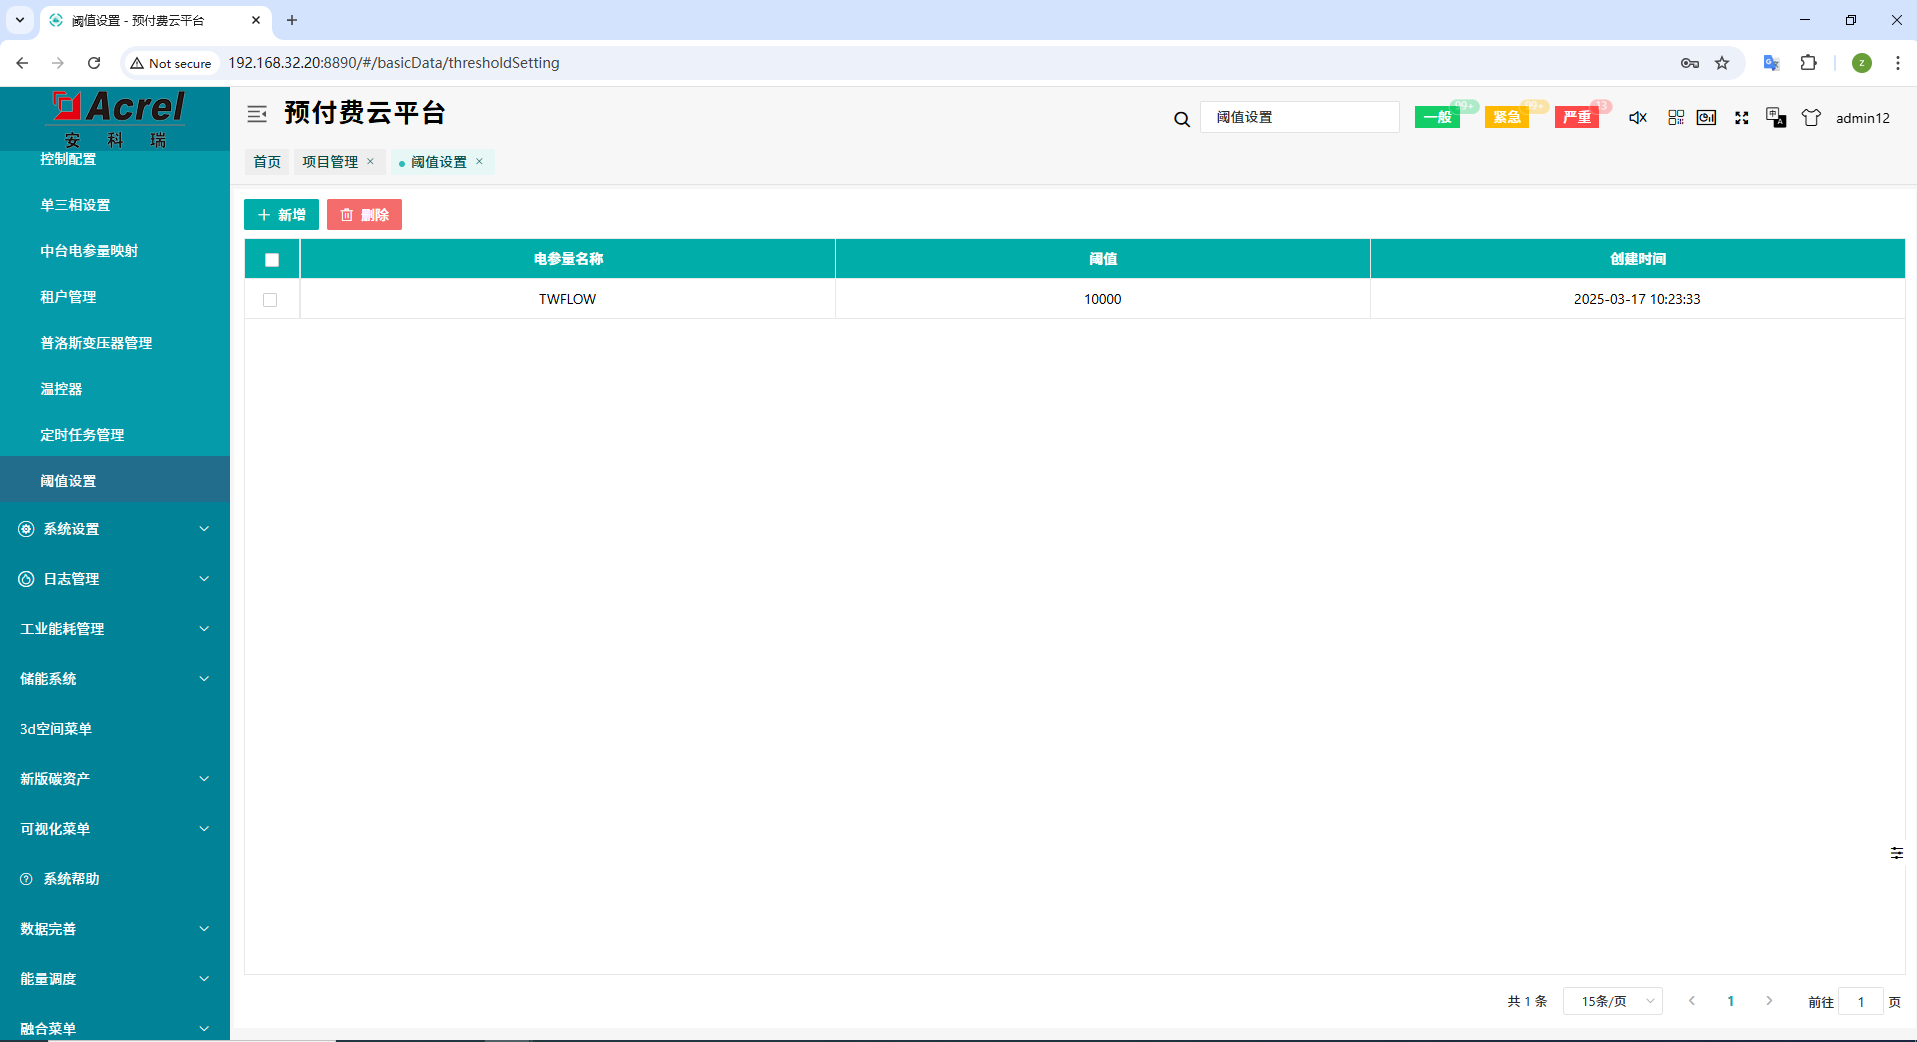This screenshot has width=1917, height=1042.
Task: Expand the 日志管理 sidebar menu
Action: pyautogui.click(x=115, y=579)
